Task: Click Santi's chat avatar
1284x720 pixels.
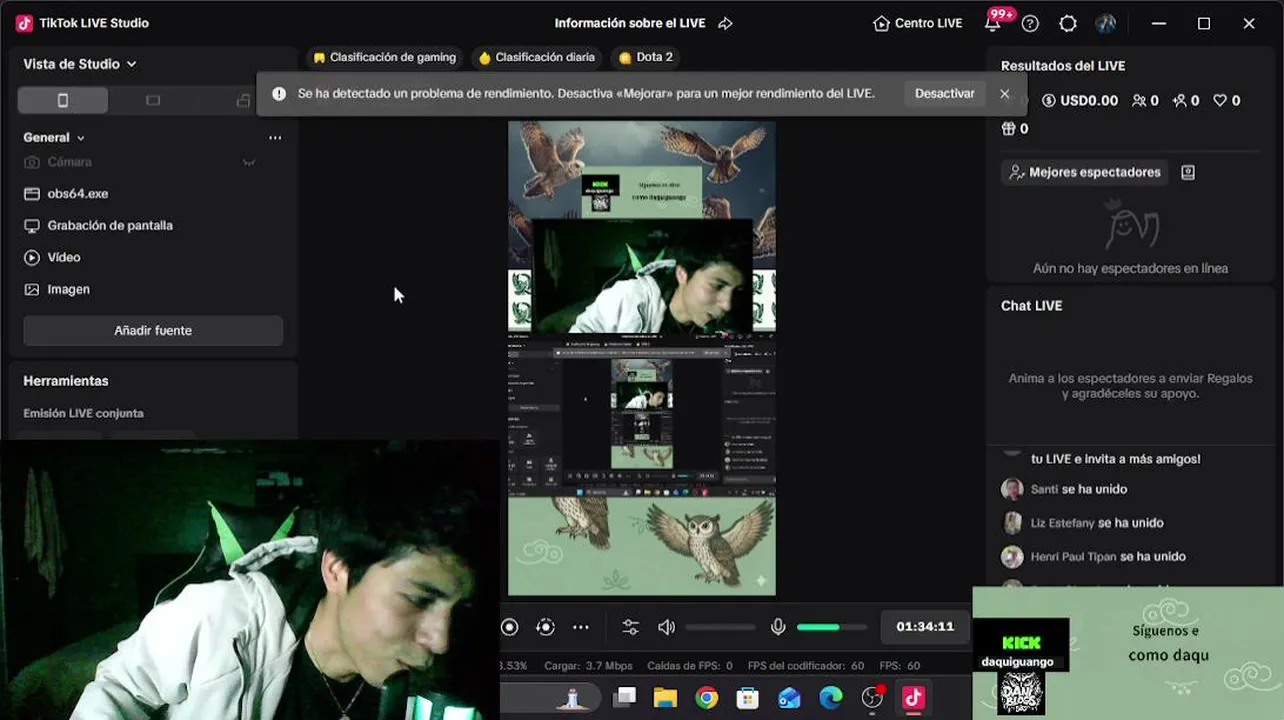Action: [1012, 489]
